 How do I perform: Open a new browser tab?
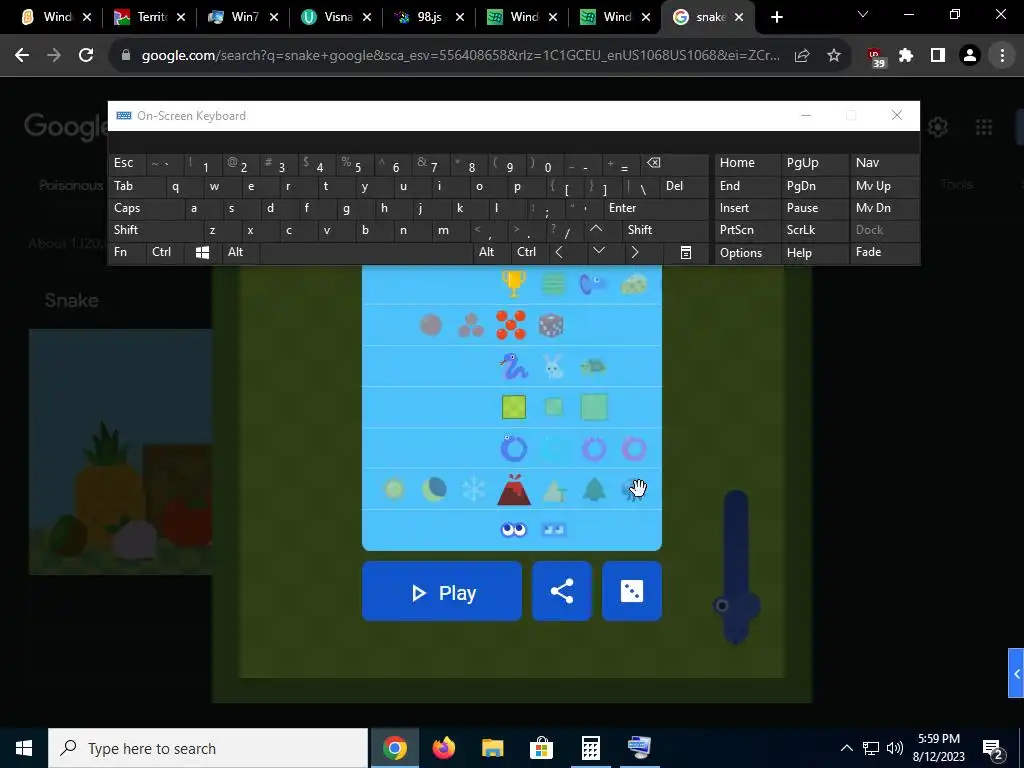776,17
